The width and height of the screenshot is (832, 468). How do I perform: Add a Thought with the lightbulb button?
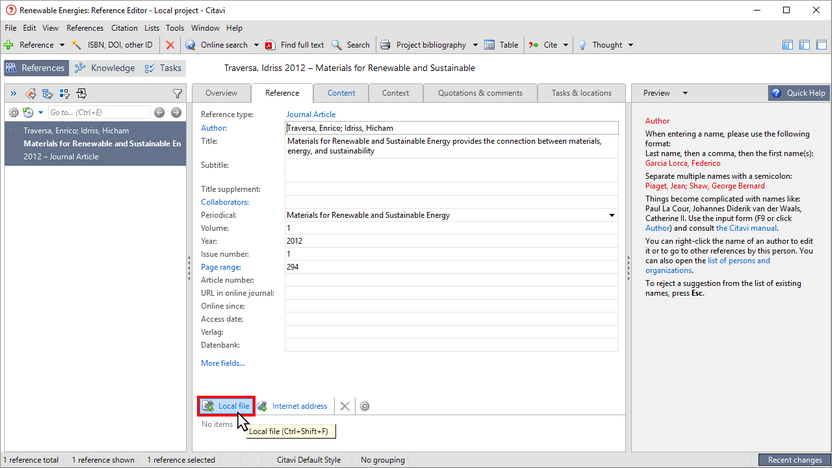pos(600,45)
